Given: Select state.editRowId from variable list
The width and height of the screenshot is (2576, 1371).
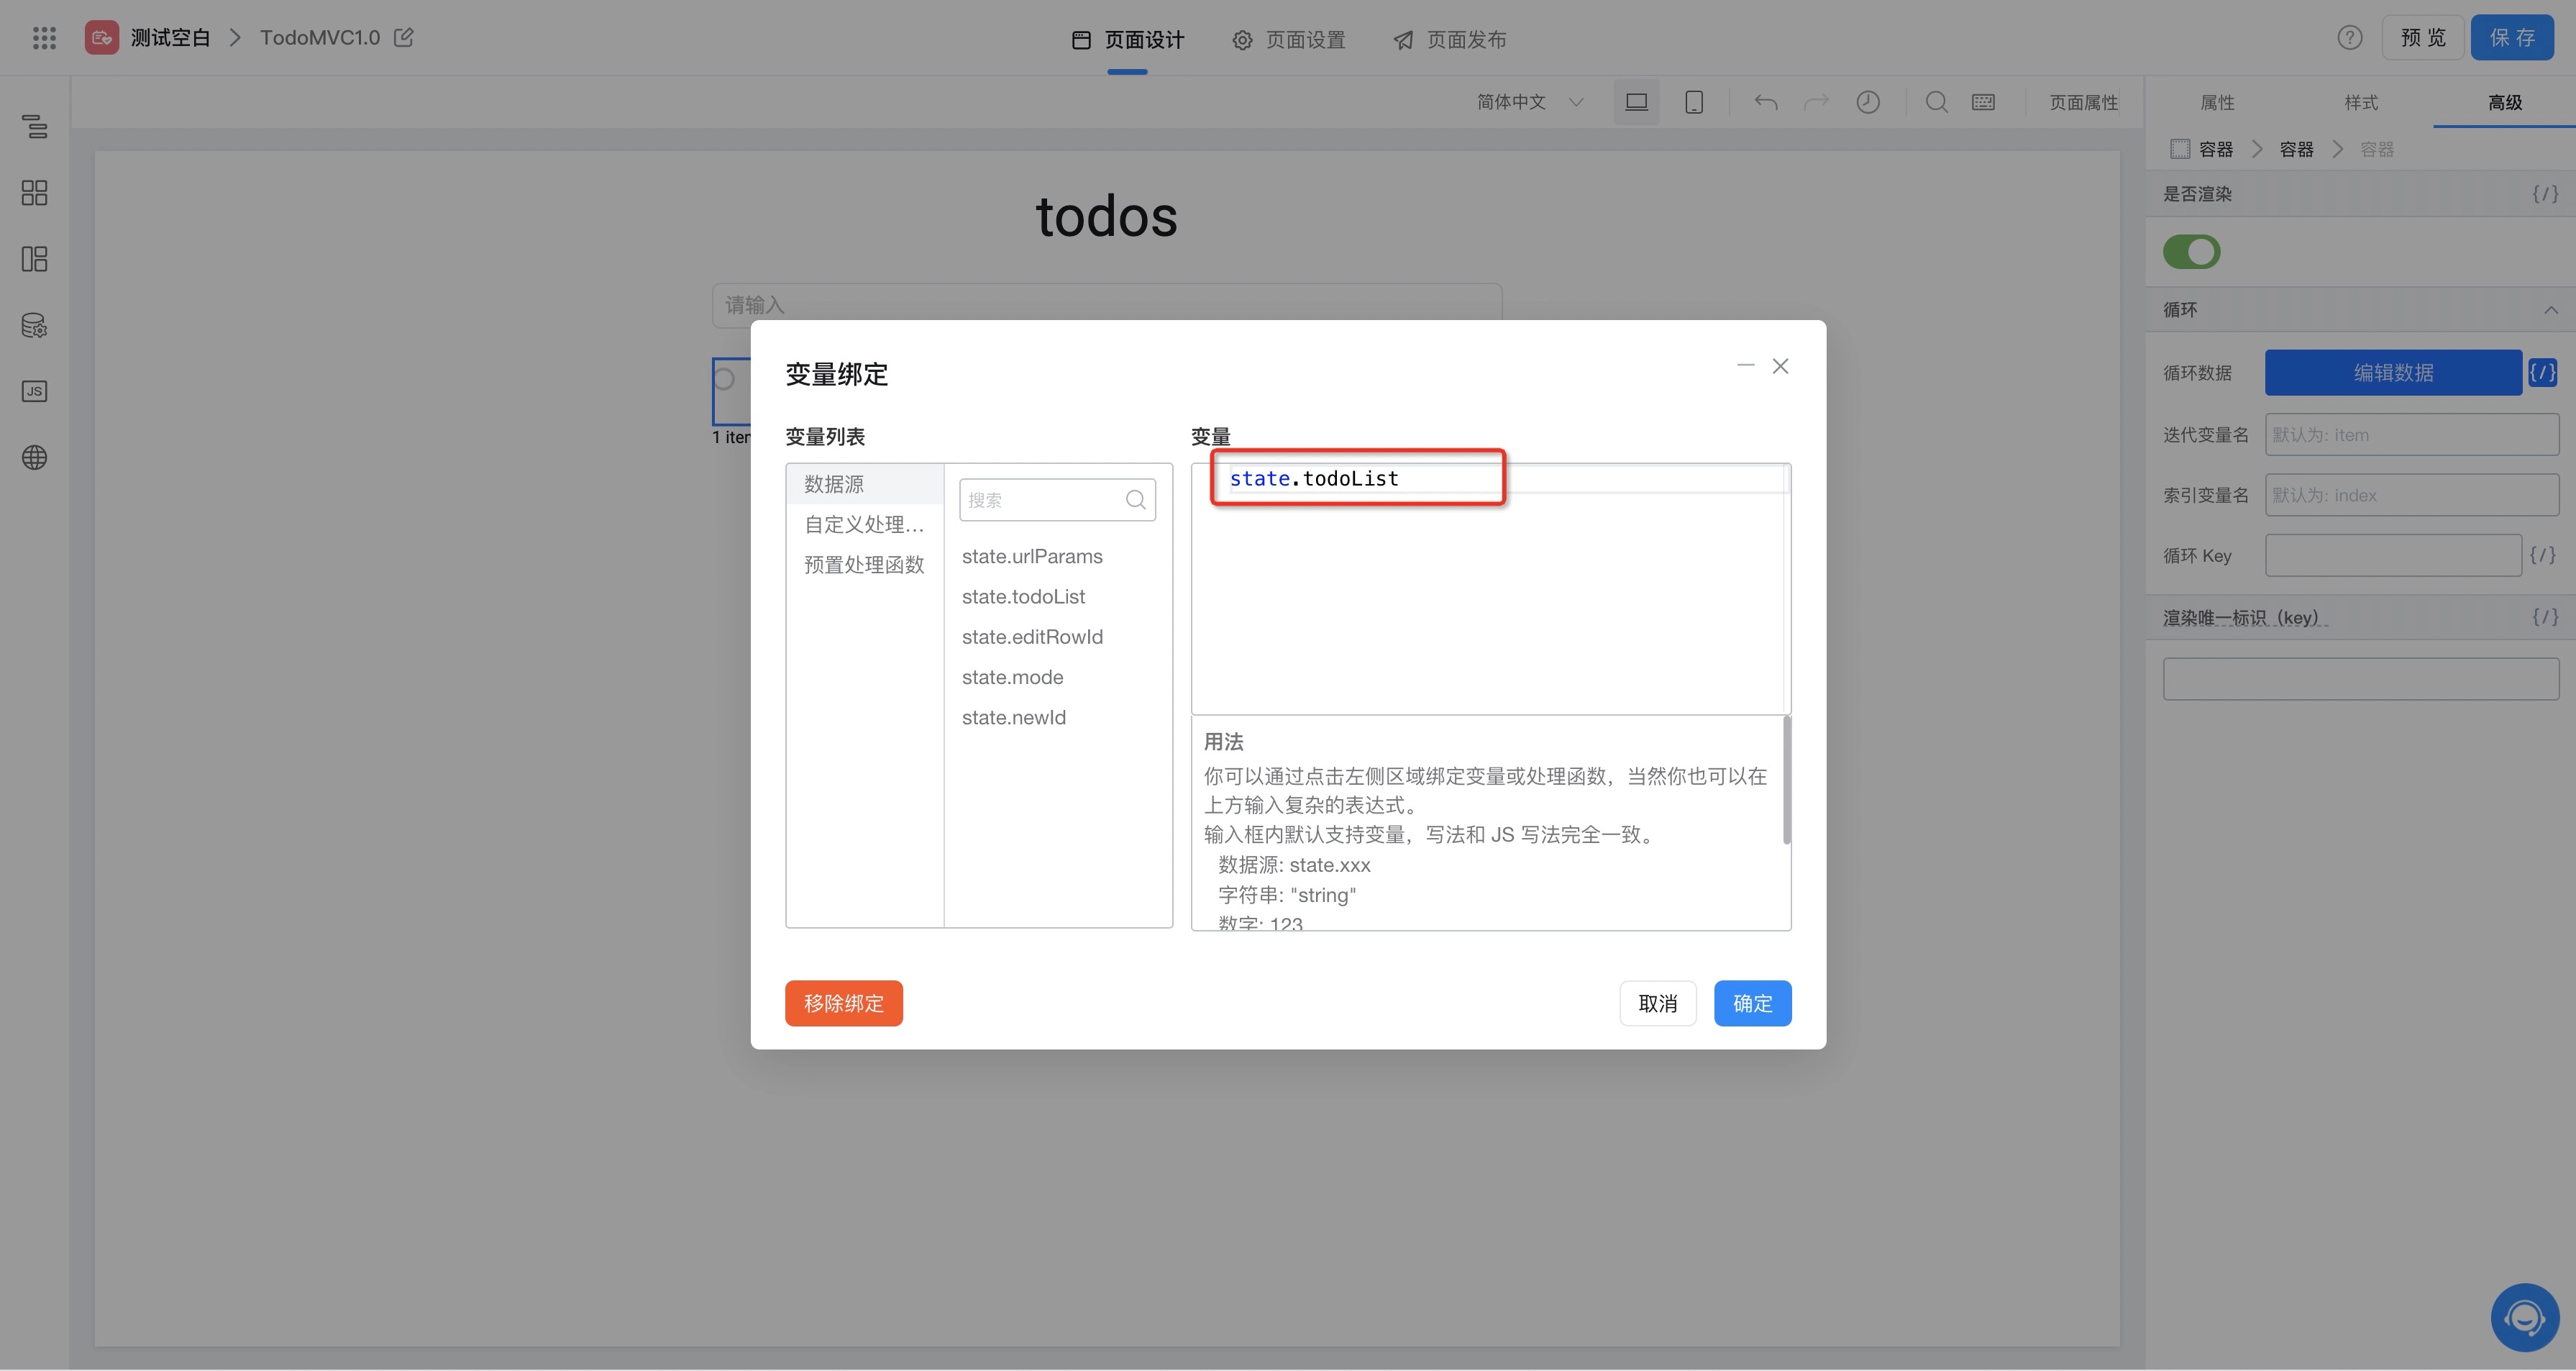Looking at the screenshot, I should click(1032, 637).
